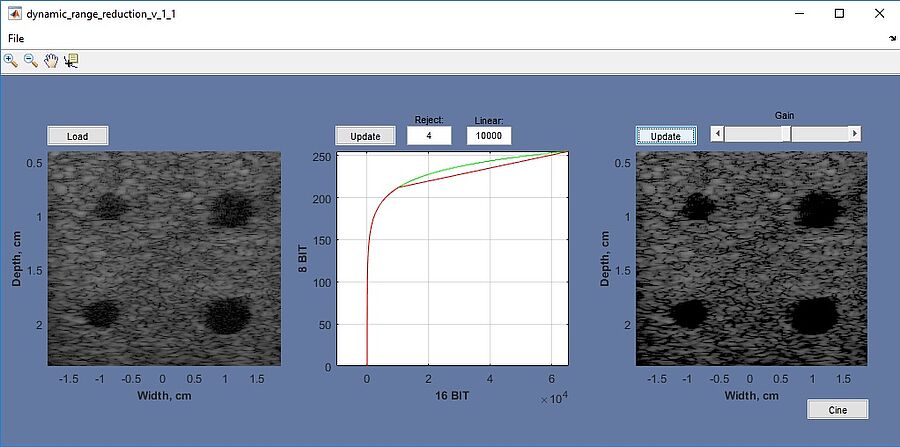900x447 pixels.
Task: Select the Zoom In tool
Action: pyautogui.click(x=11, y=60)
